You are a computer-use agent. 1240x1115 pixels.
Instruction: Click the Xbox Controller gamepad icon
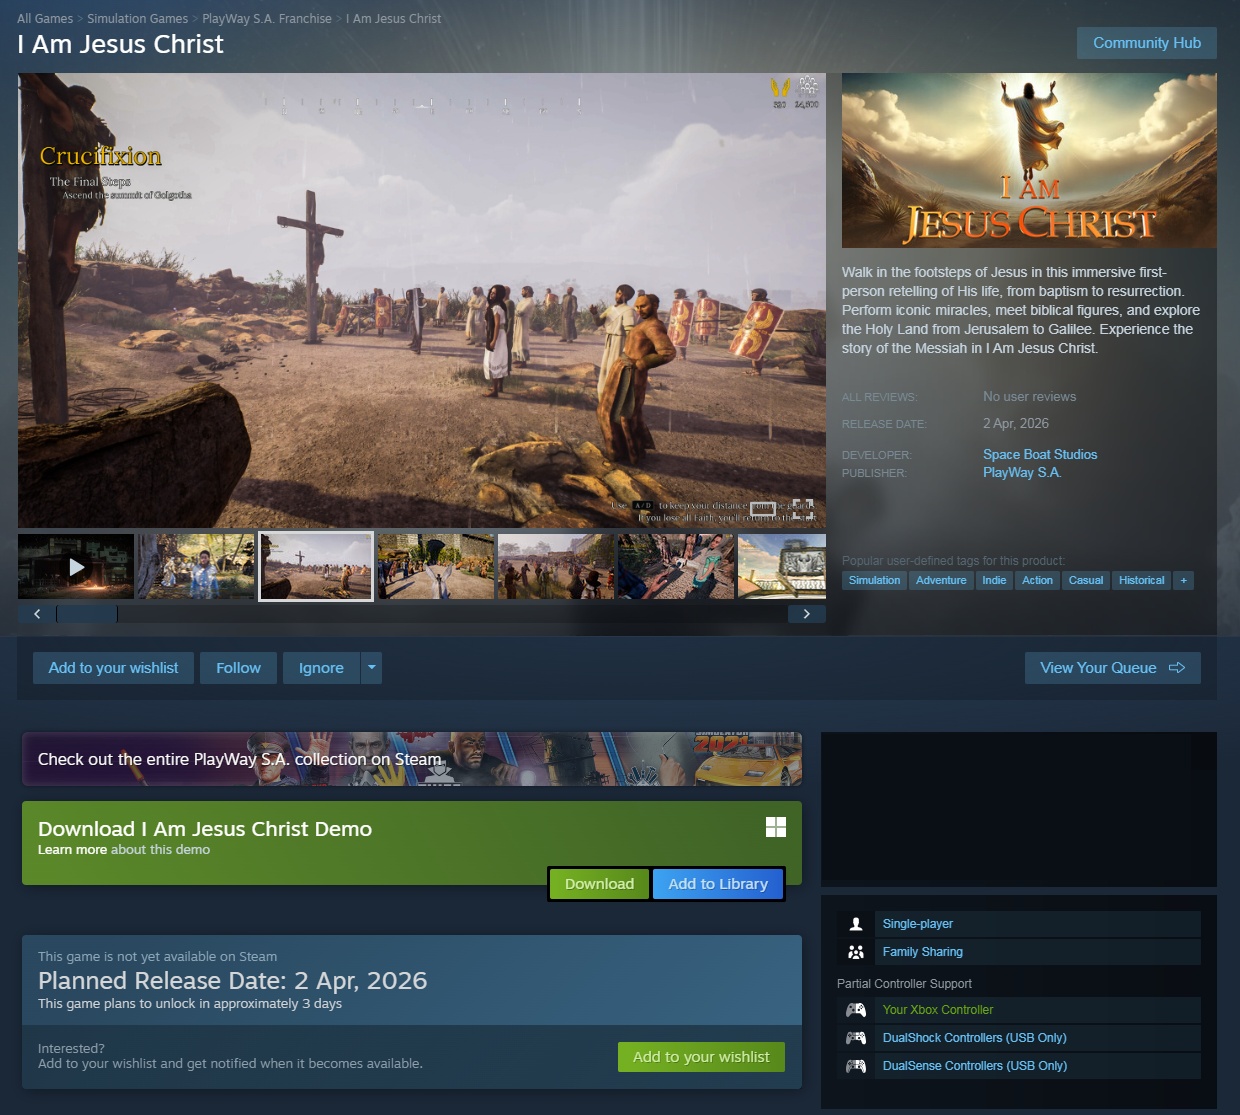click(x=856, y=1010)
